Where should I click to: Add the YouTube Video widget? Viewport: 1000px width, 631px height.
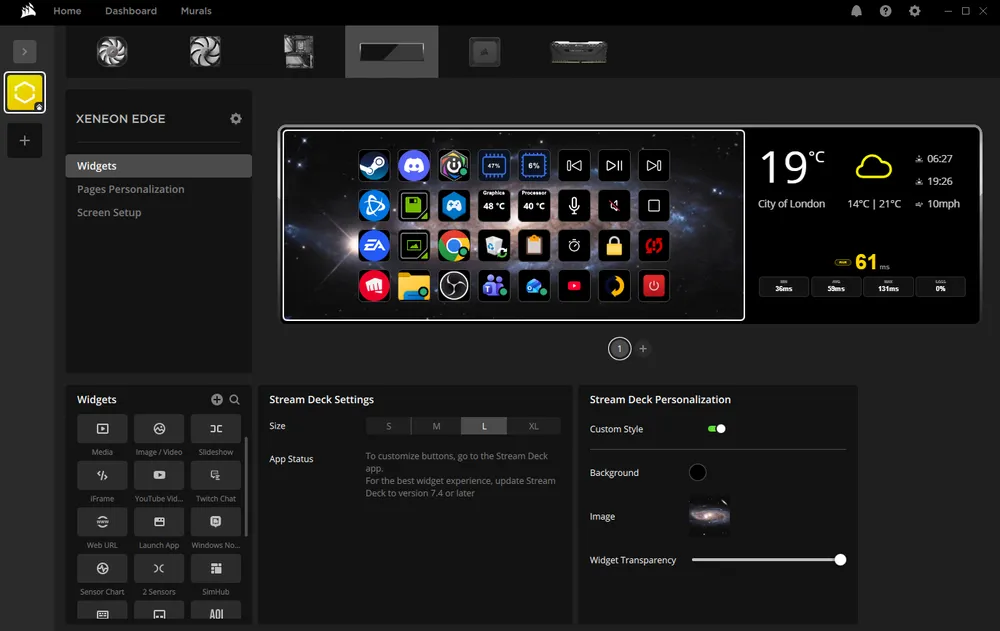coord(159,475)
